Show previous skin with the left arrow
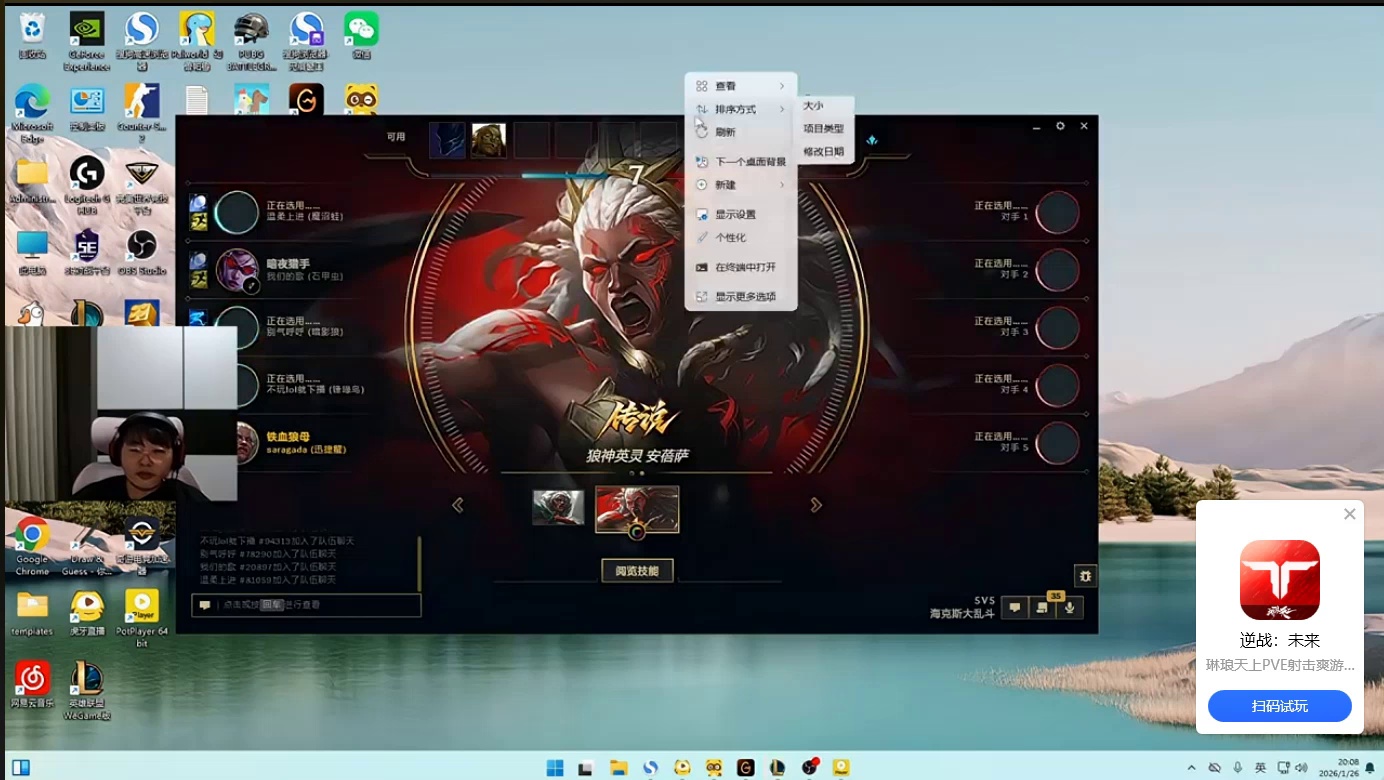 [458, 505]
